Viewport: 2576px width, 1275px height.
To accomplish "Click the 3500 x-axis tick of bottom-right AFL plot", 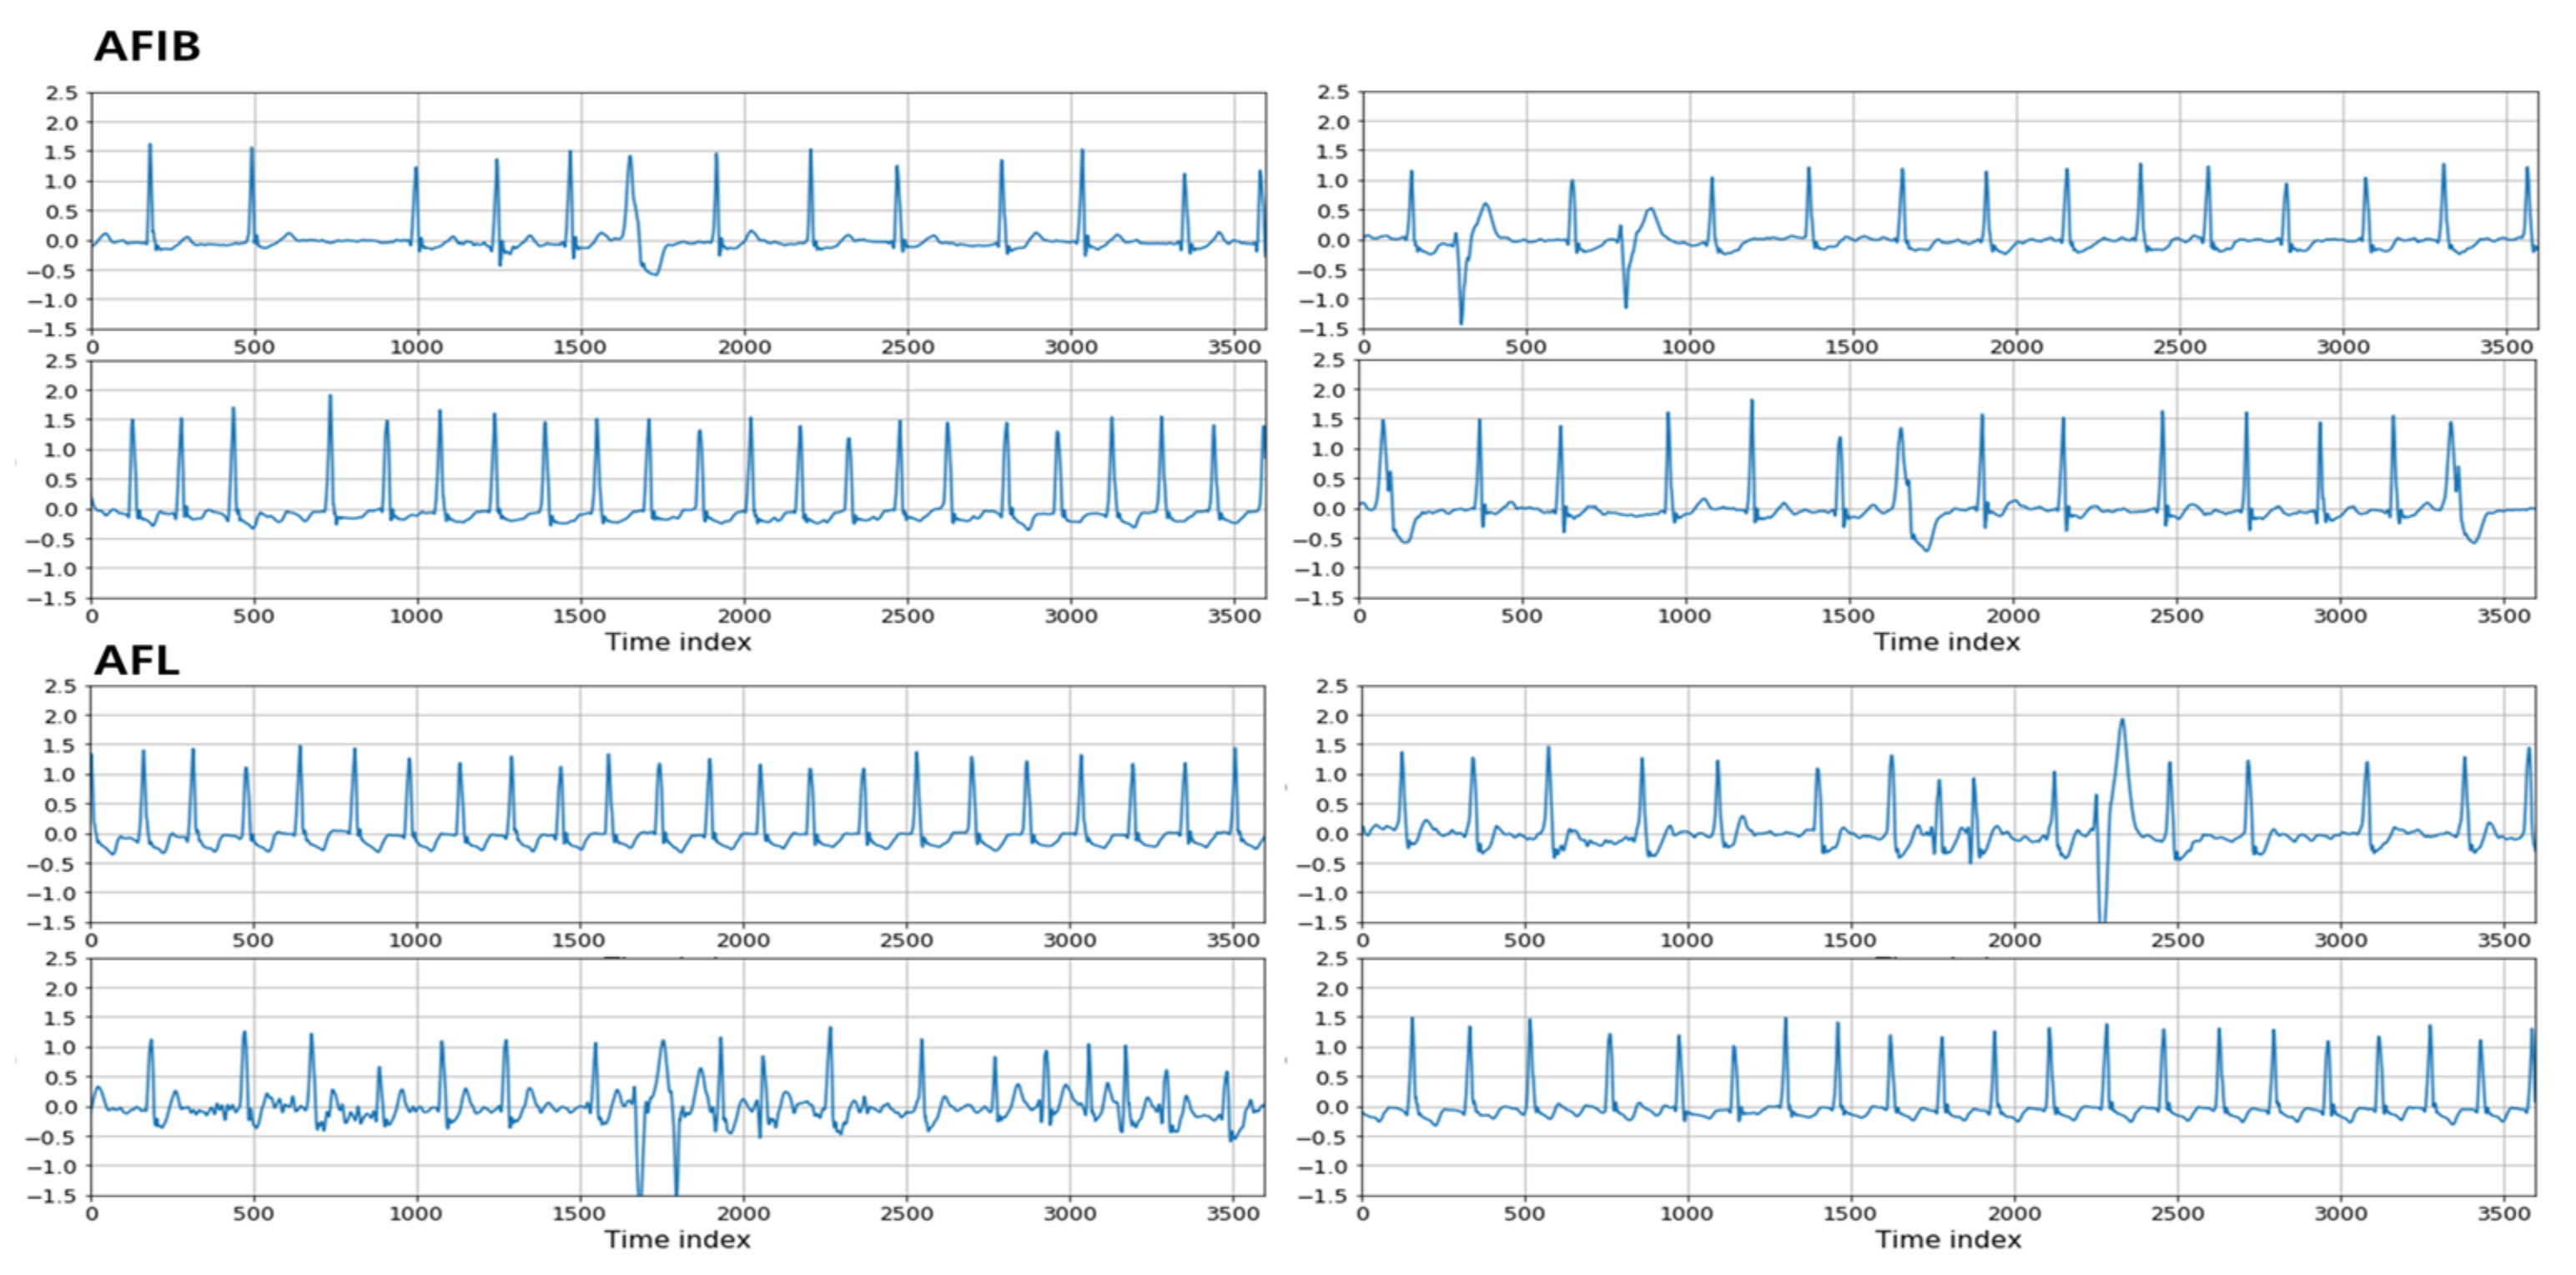I will tap(2504, 1214).
